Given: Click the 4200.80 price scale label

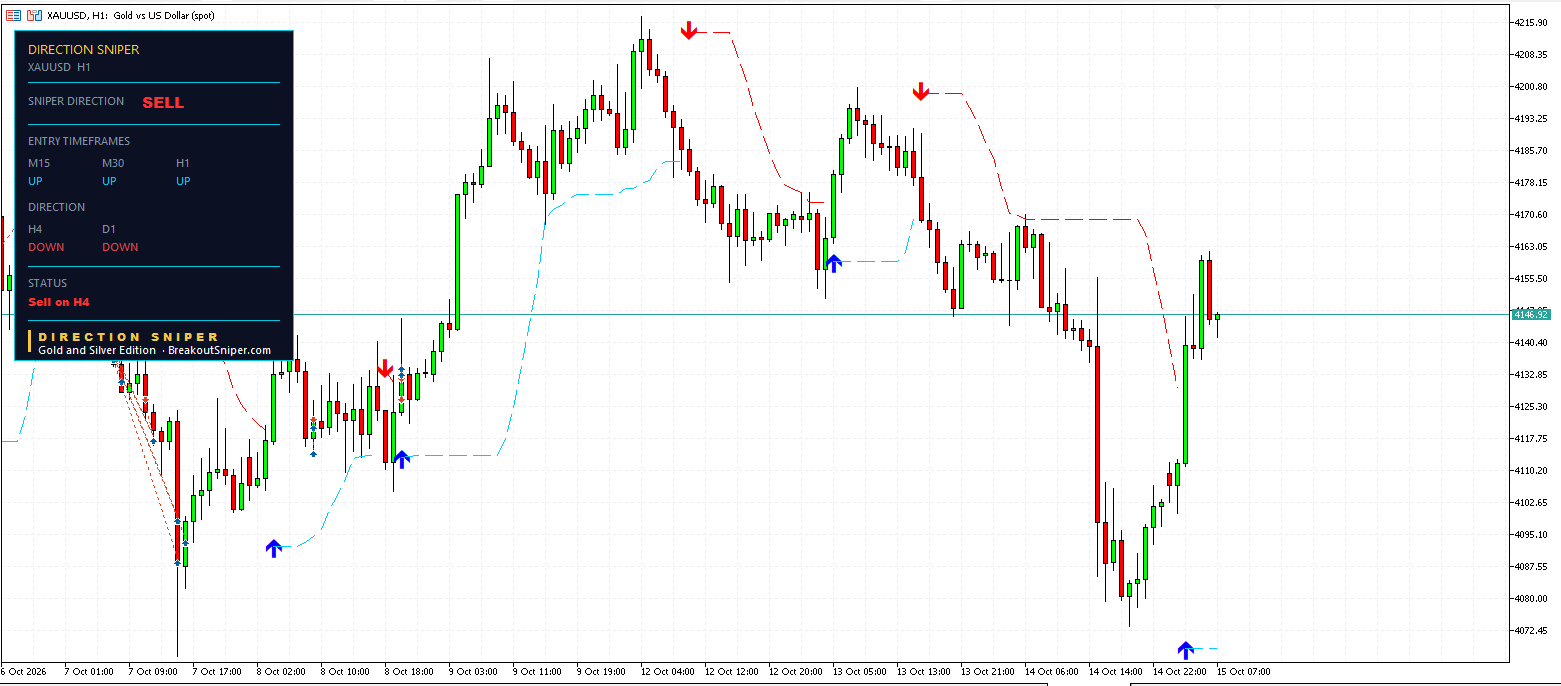Looking at the screenshot, I should click(1531, 86).
